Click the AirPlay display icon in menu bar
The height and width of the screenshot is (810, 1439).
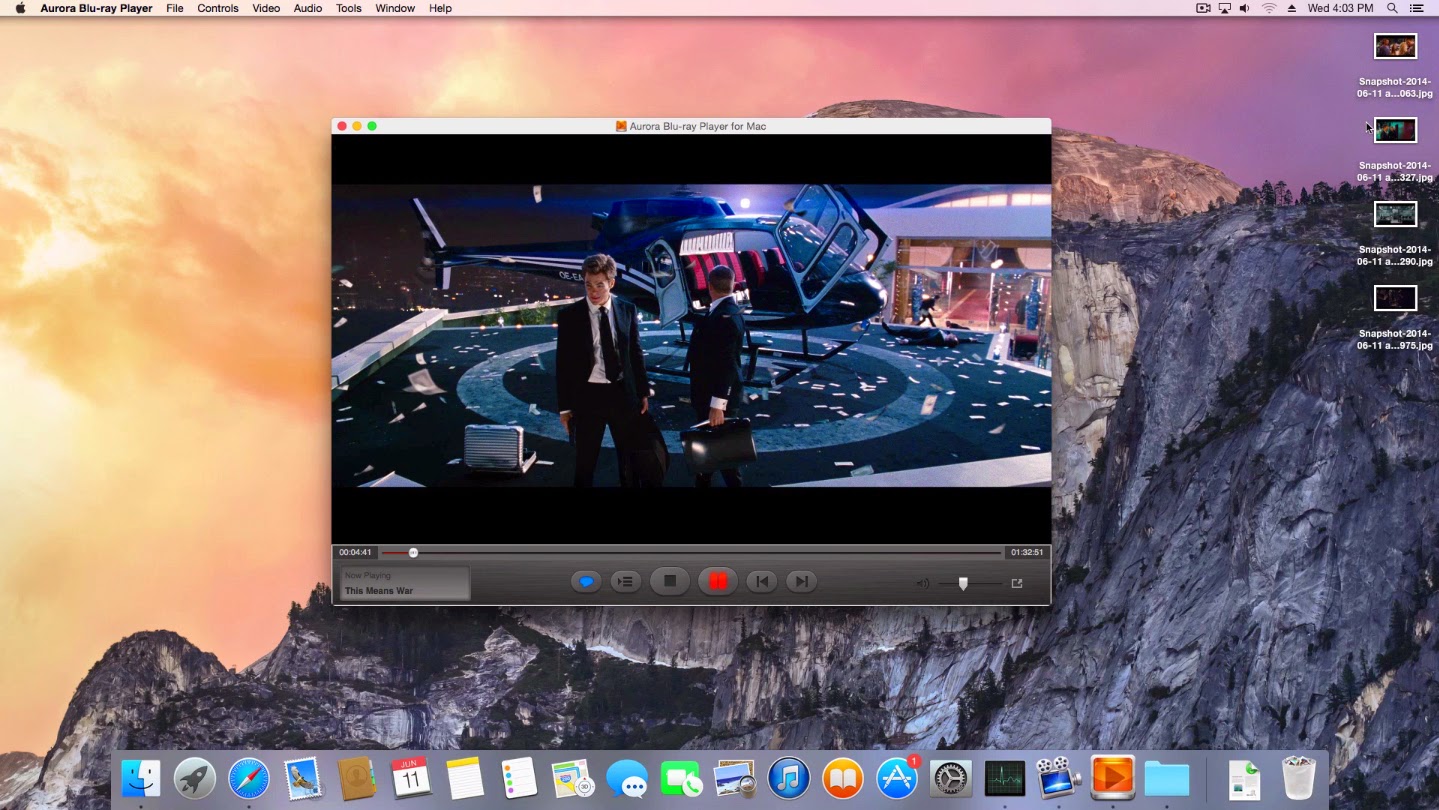(x=1225, y=8)
